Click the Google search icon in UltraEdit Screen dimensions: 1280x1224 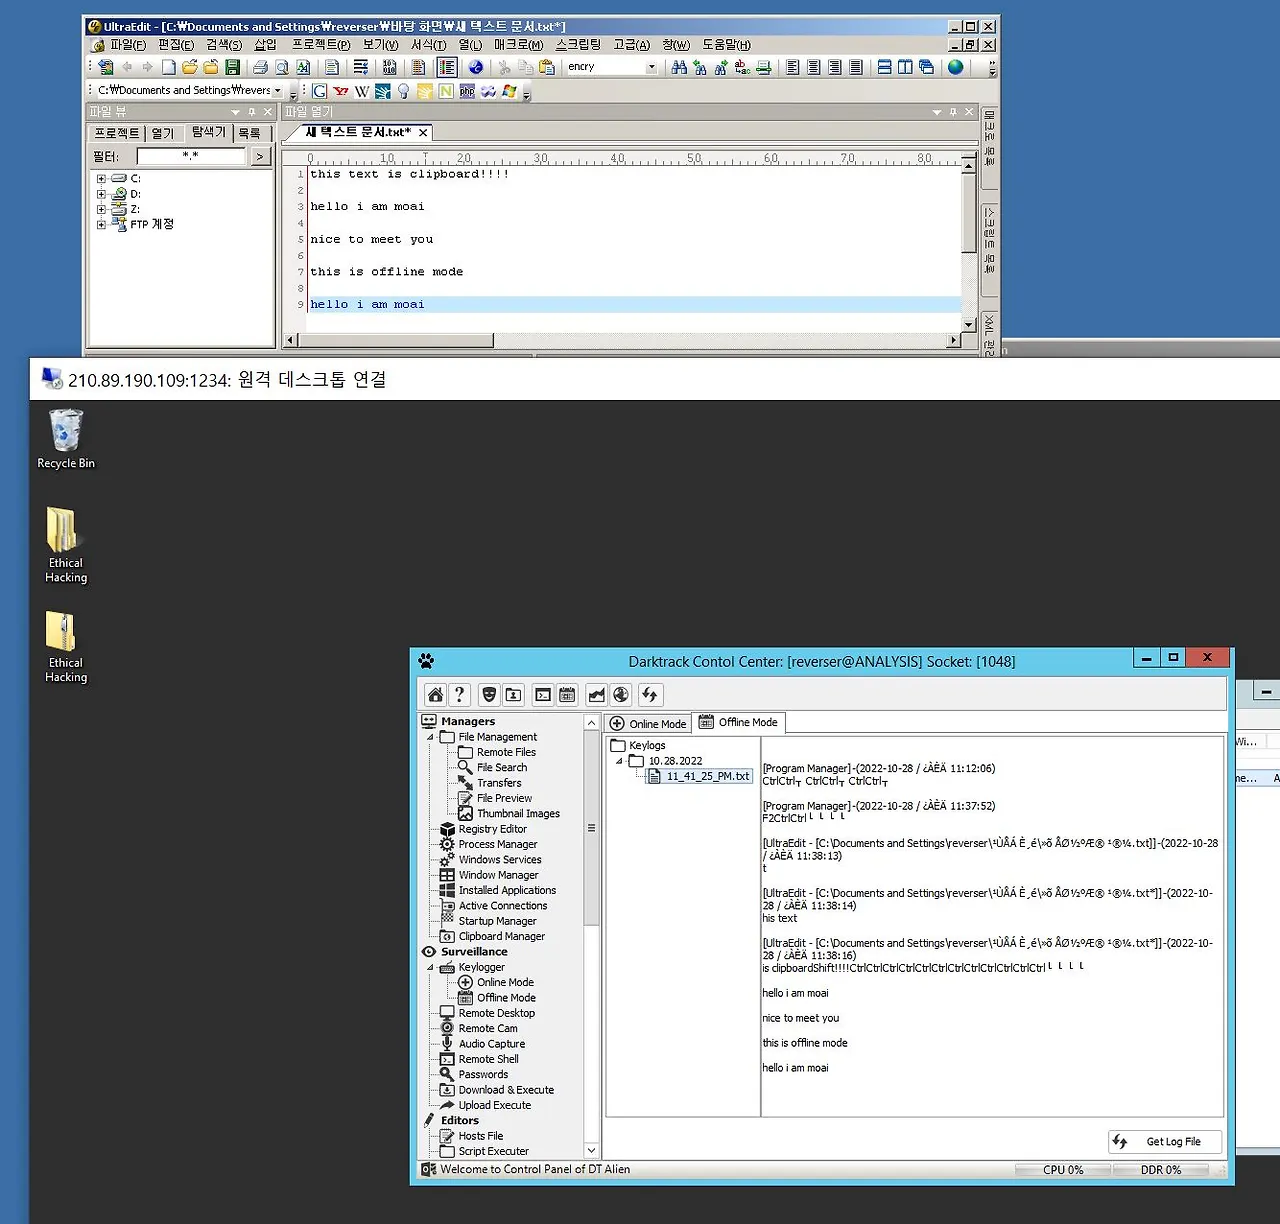[319, 91]
